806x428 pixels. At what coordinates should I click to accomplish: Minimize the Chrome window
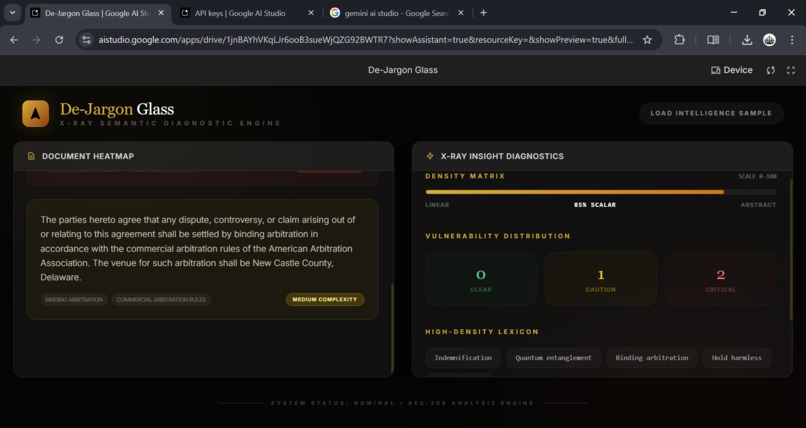point(734,13)
